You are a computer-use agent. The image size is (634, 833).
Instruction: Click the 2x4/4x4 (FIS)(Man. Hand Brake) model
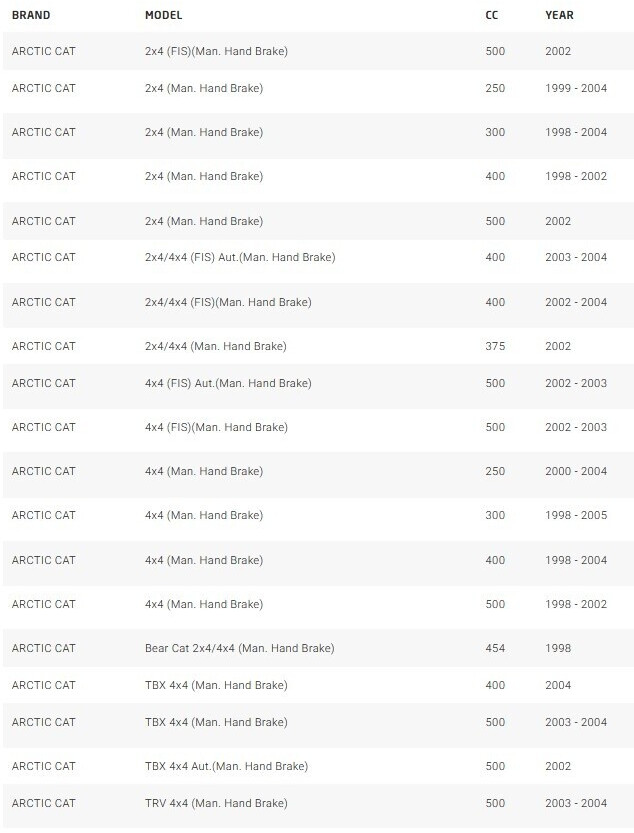[228, 302]
